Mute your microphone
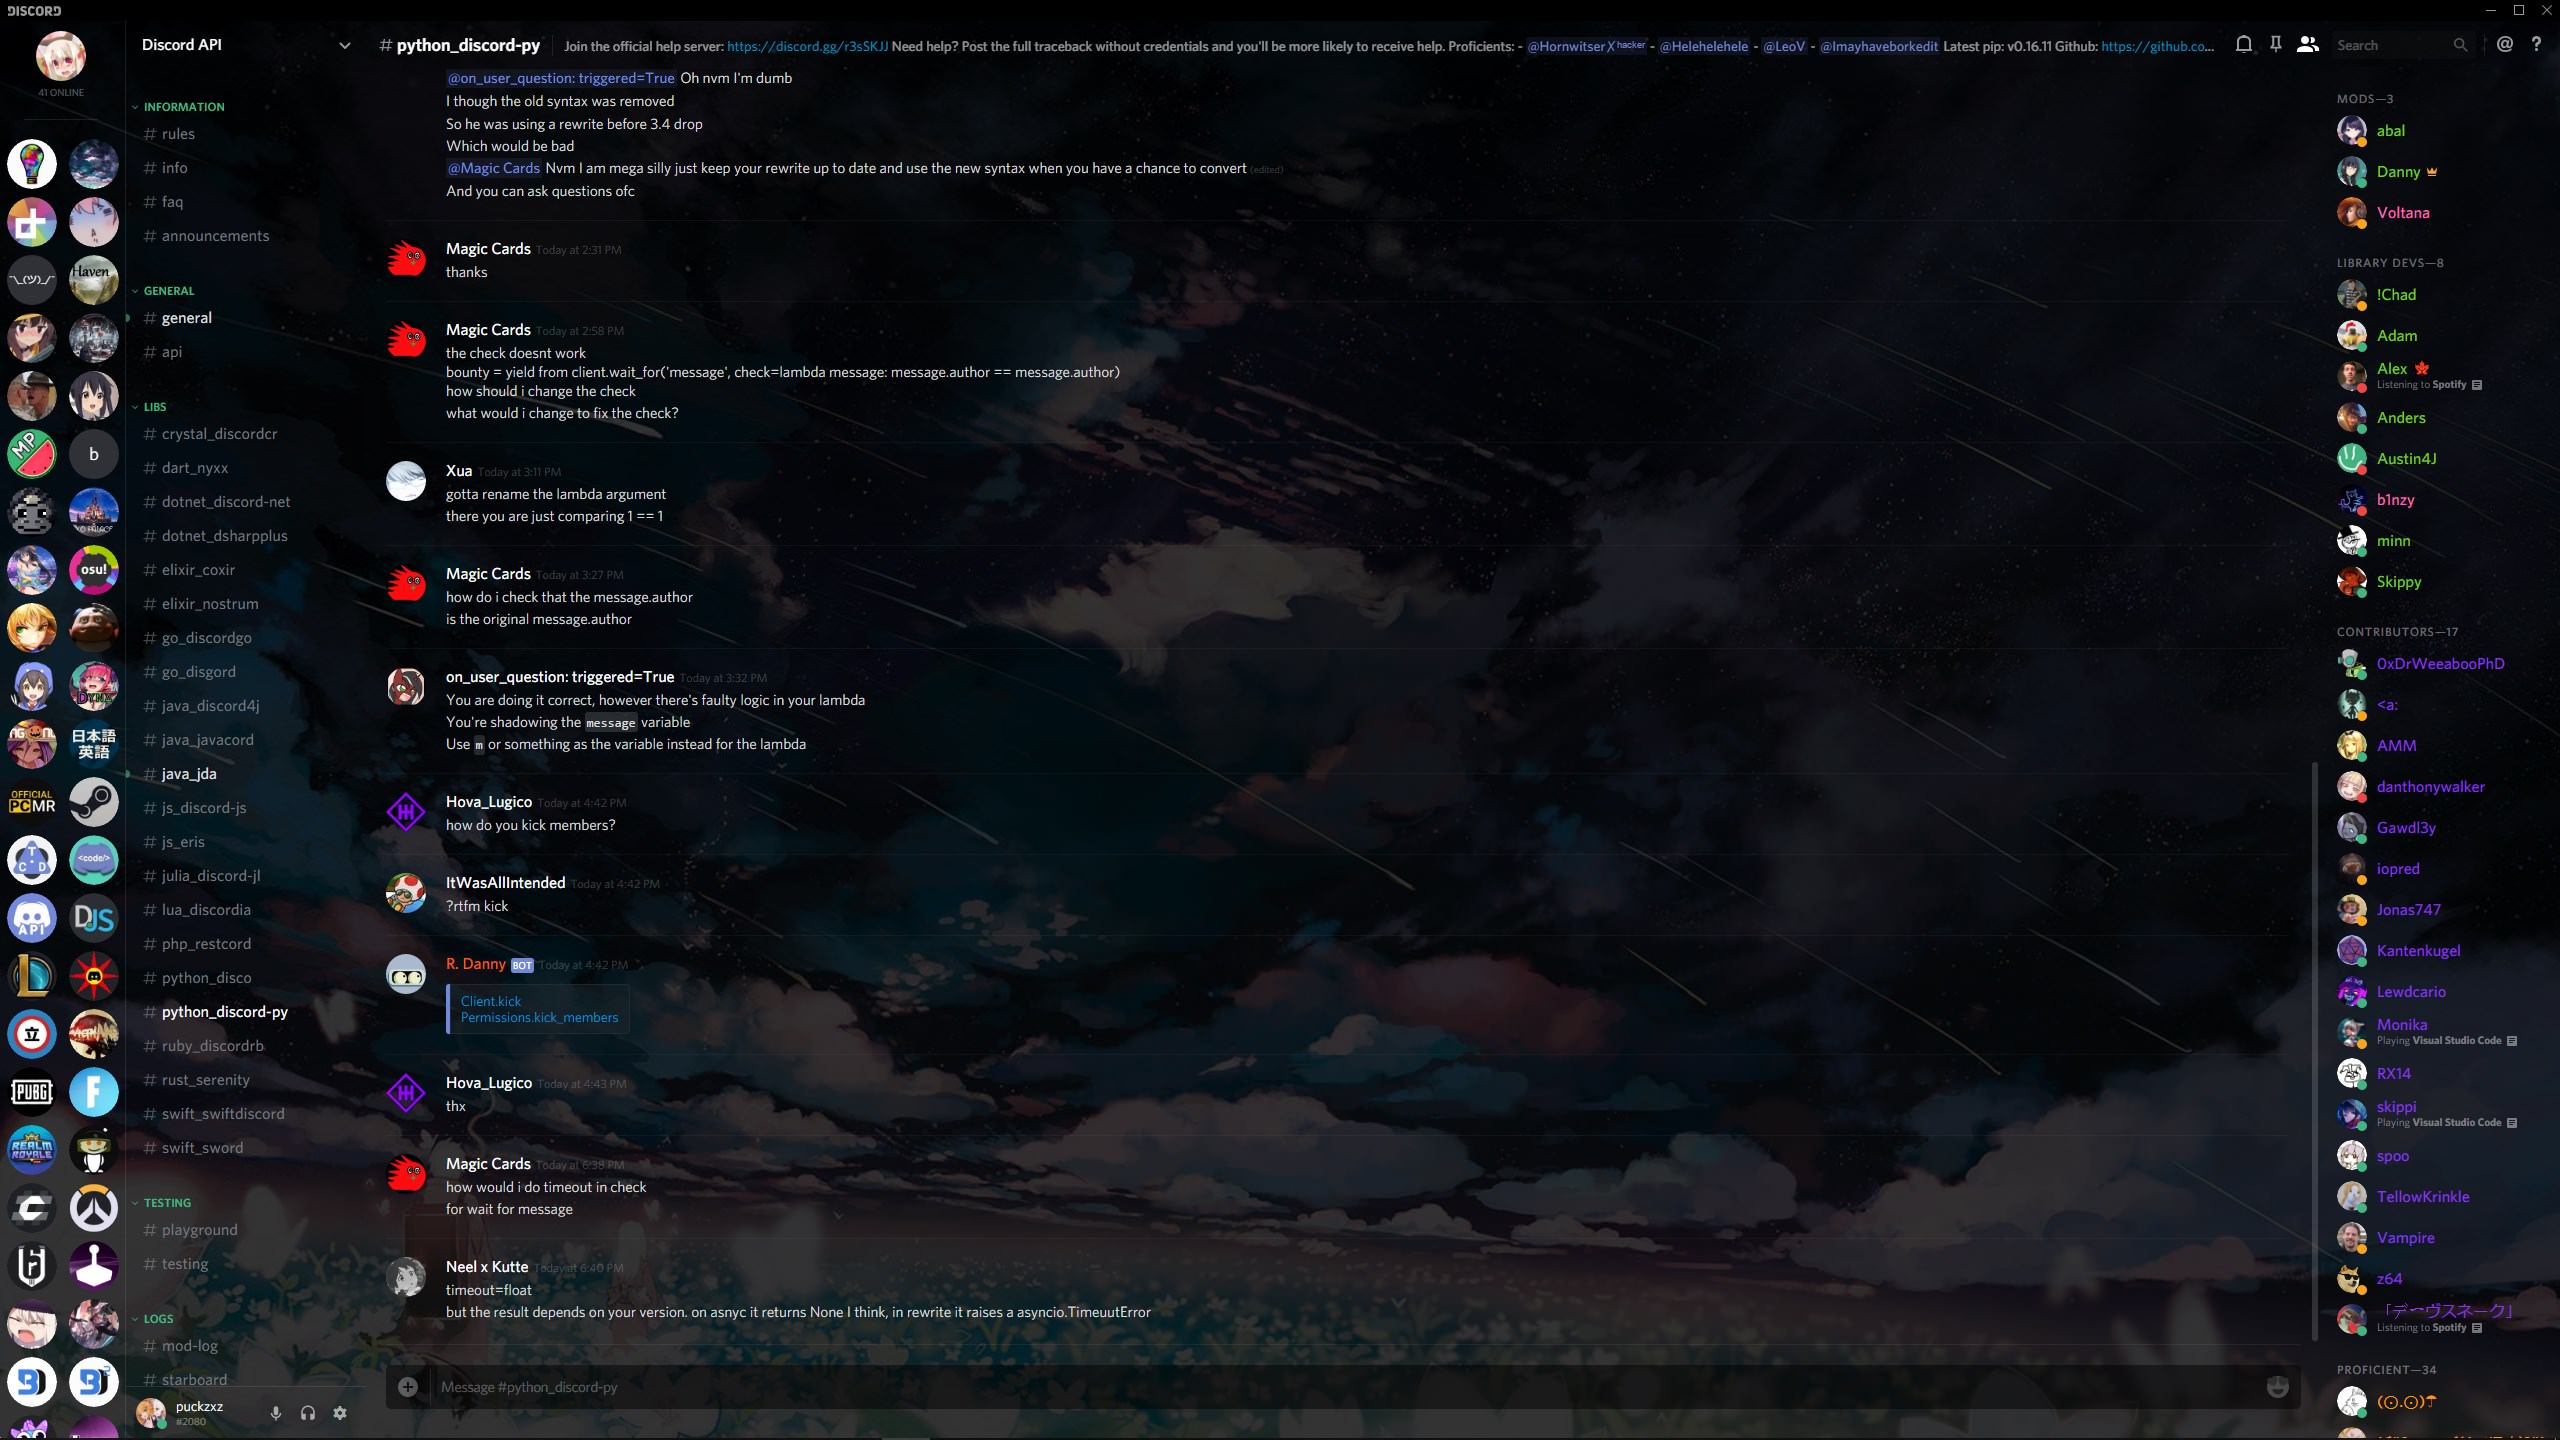The width and height of the screenshot is (2560, 1440). (276, 1413)
